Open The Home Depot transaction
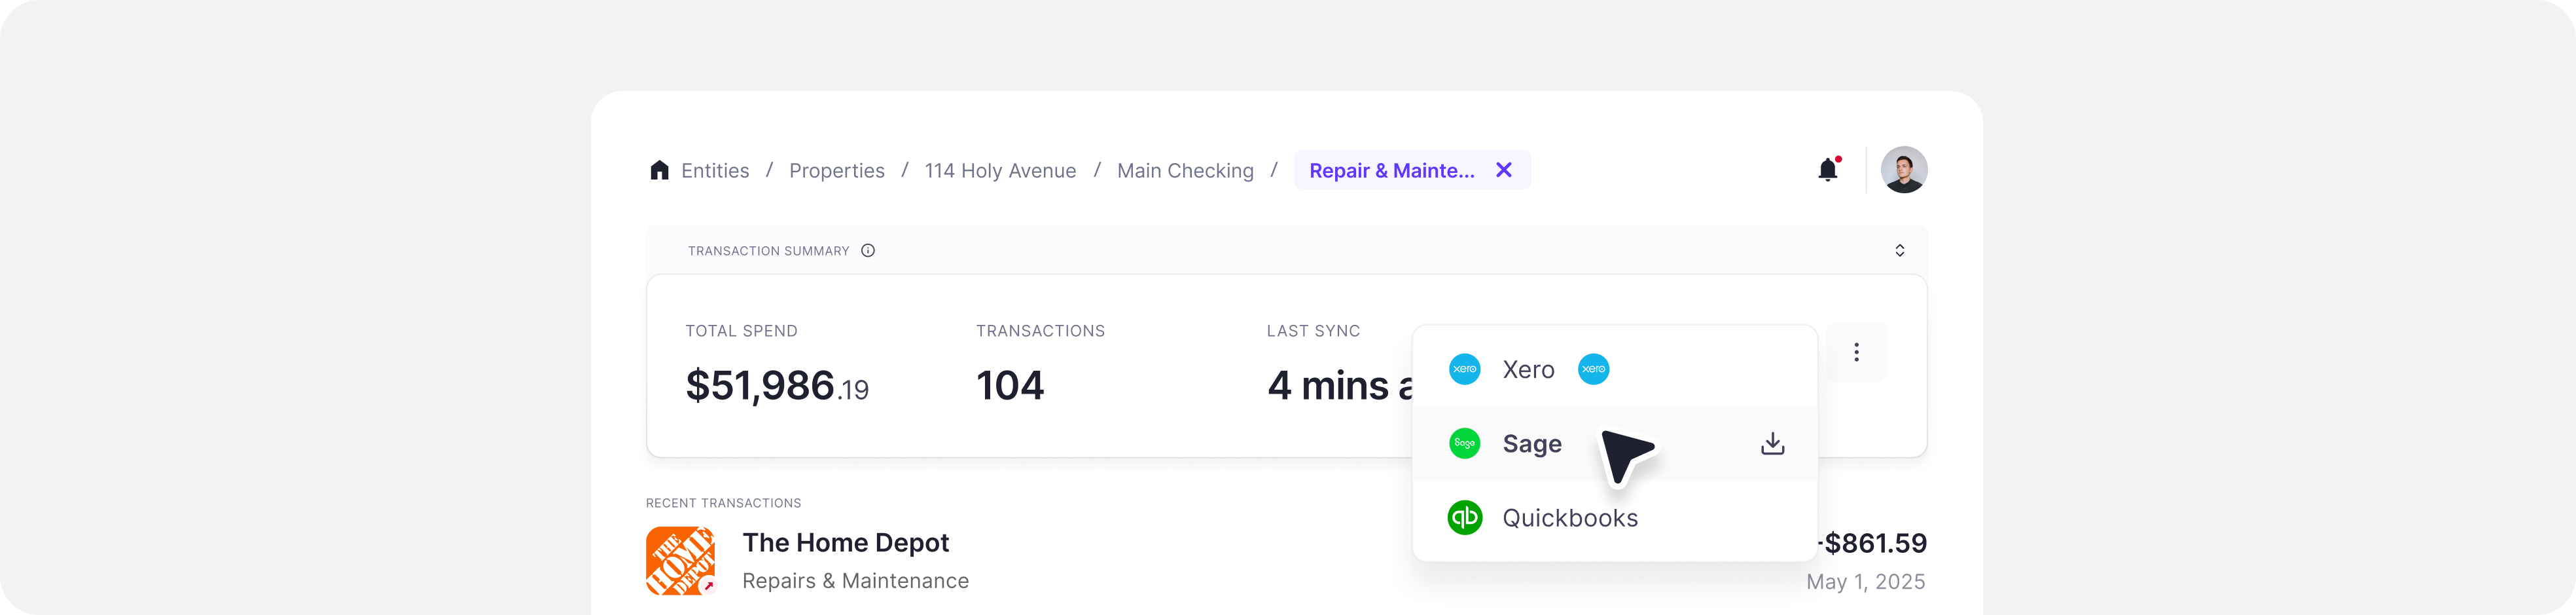 pos(1286,561)
